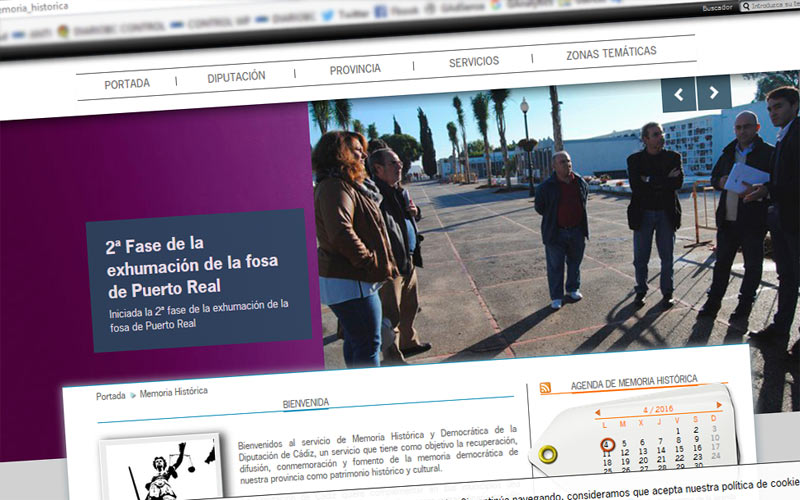
Task: Select day 22 in agenda calendar
Action: [x=680, y=458]
